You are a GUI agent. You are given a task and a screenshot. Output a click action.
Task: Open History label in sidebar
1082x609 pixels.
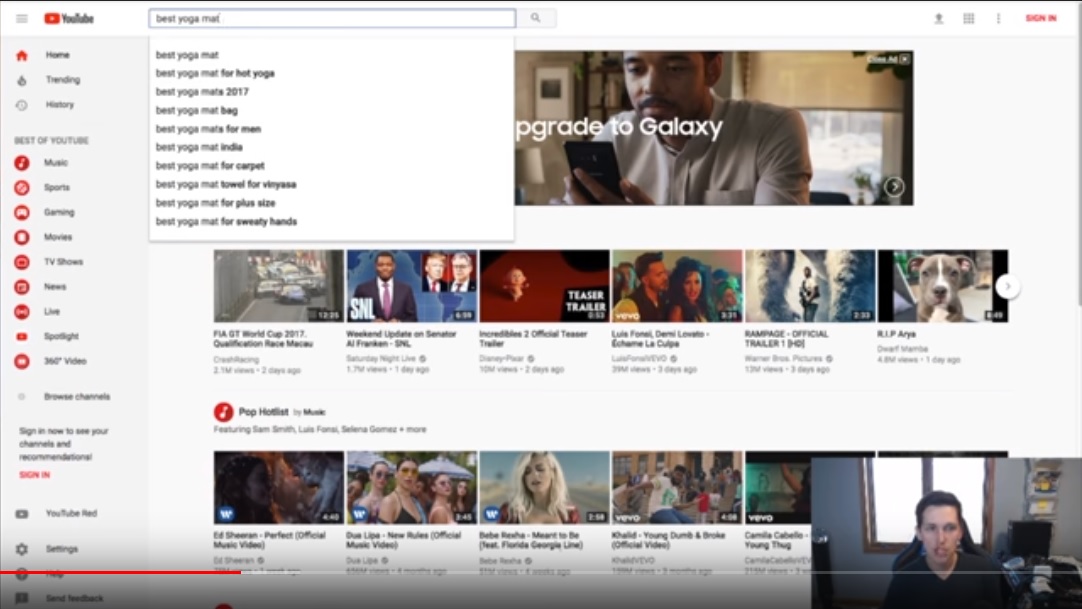[x=59, y=105]
